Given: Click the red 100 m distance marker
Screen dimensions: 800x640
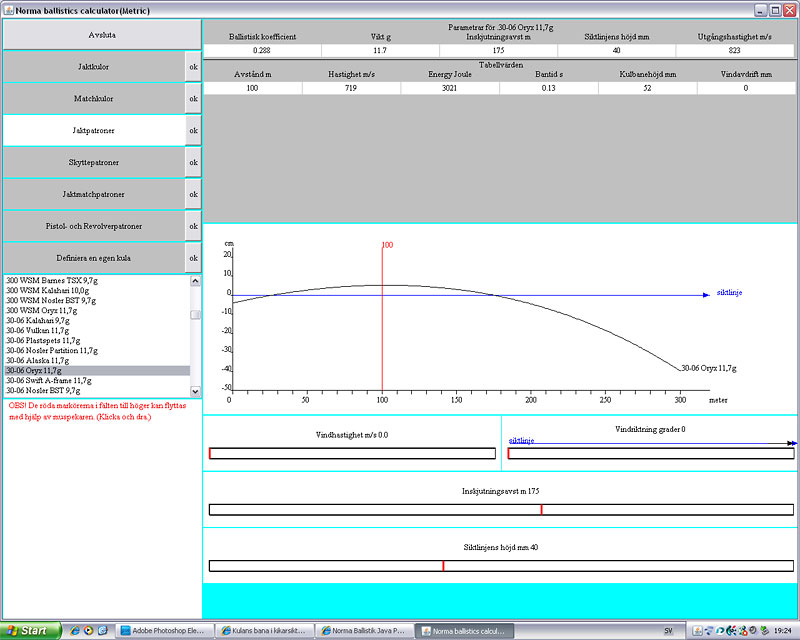Looking at the screenshot, I should pos(382,320).
